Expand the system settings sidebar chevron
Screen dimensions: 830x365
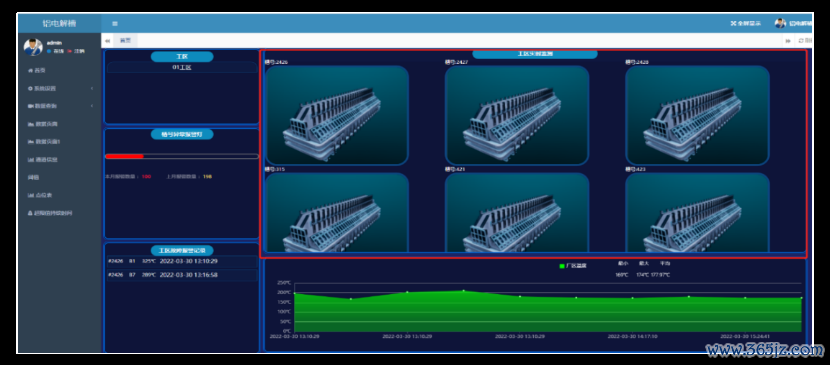[93, 88]
